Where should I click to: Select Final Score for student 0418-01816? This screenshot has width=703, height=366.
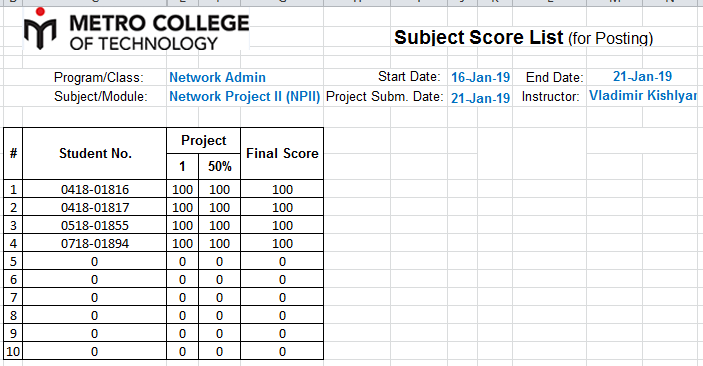coord(282,189)
